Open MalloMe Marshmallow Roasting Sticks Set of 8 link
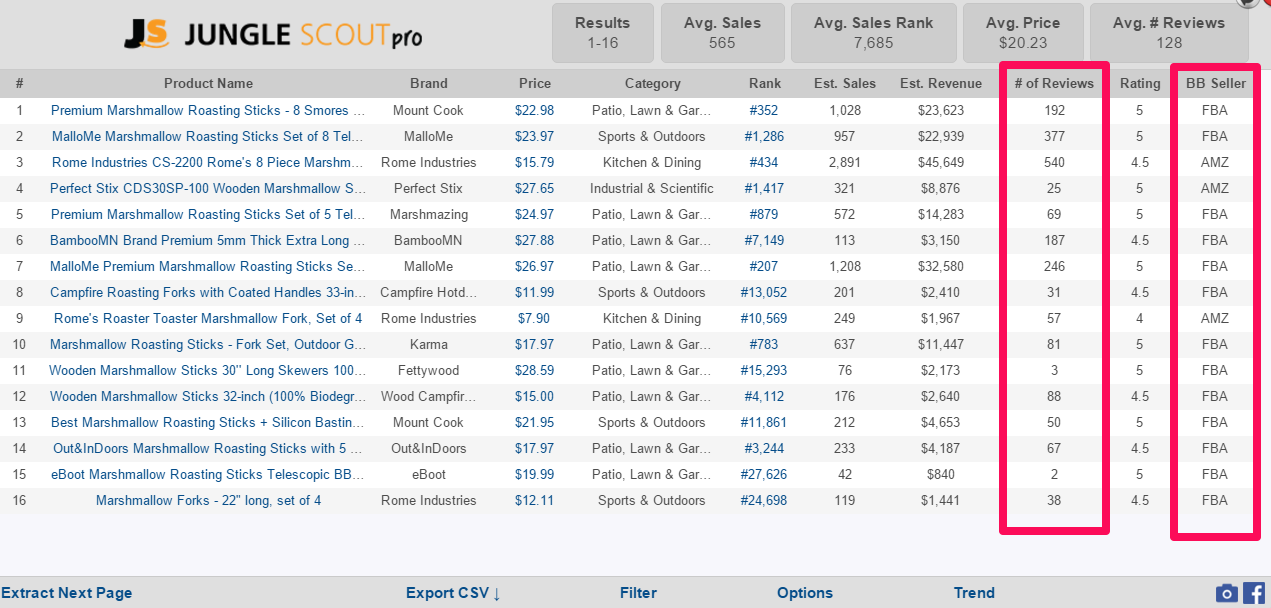The height and width of the screenshot is (608, 1271). tap(208, 136)
